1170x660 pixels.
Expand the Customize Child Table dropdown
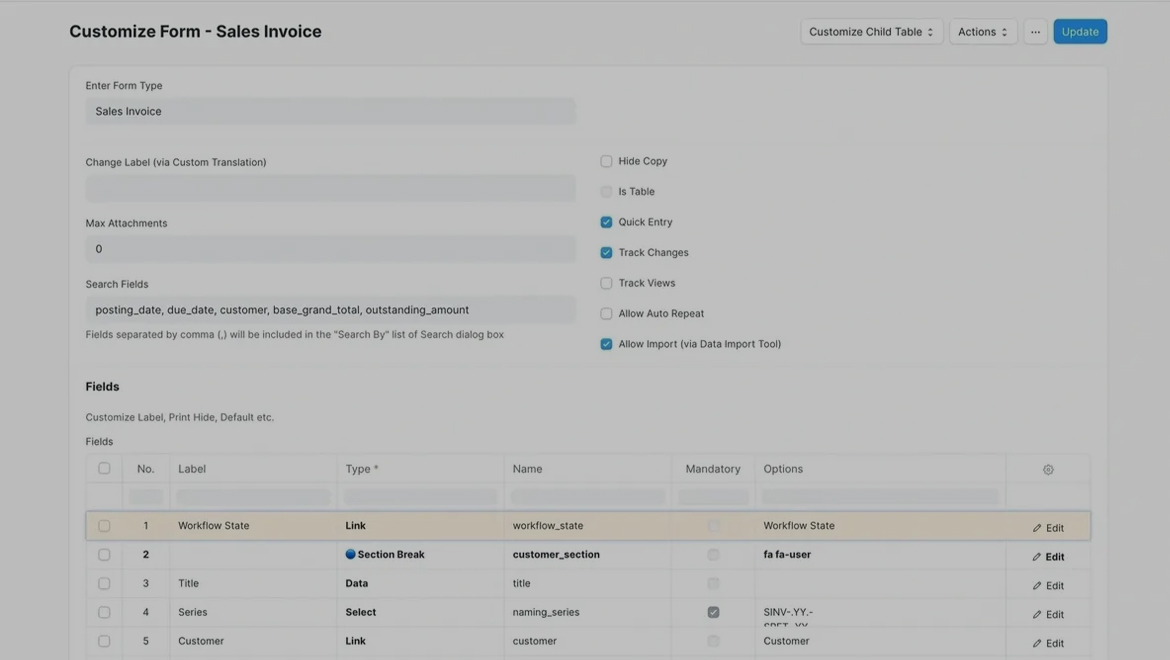point(871,32)
